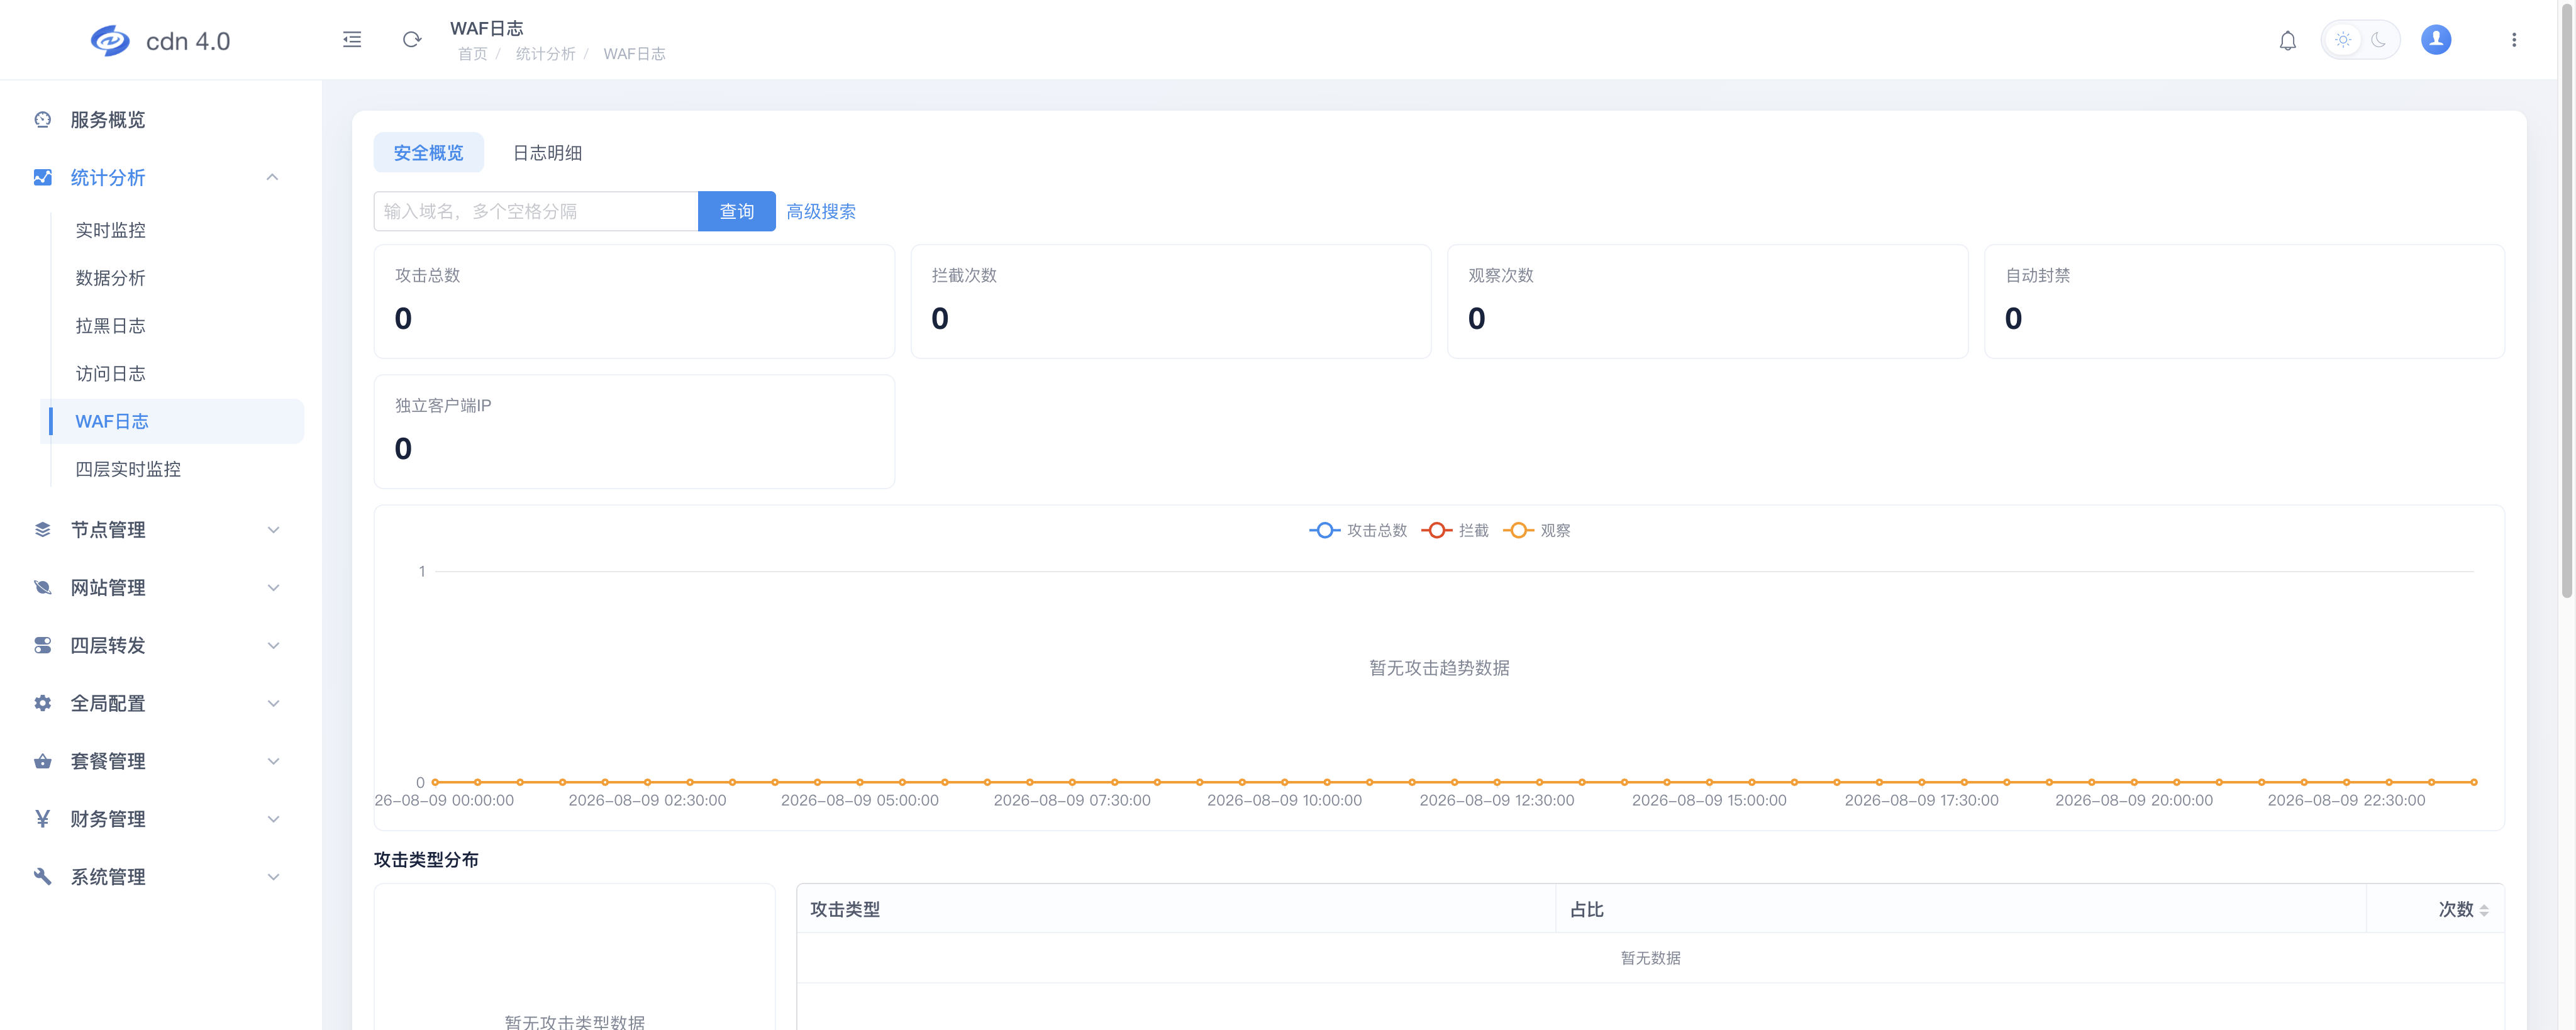
Task: Expand the 网站管理 menu chevron
Action: 273,588
